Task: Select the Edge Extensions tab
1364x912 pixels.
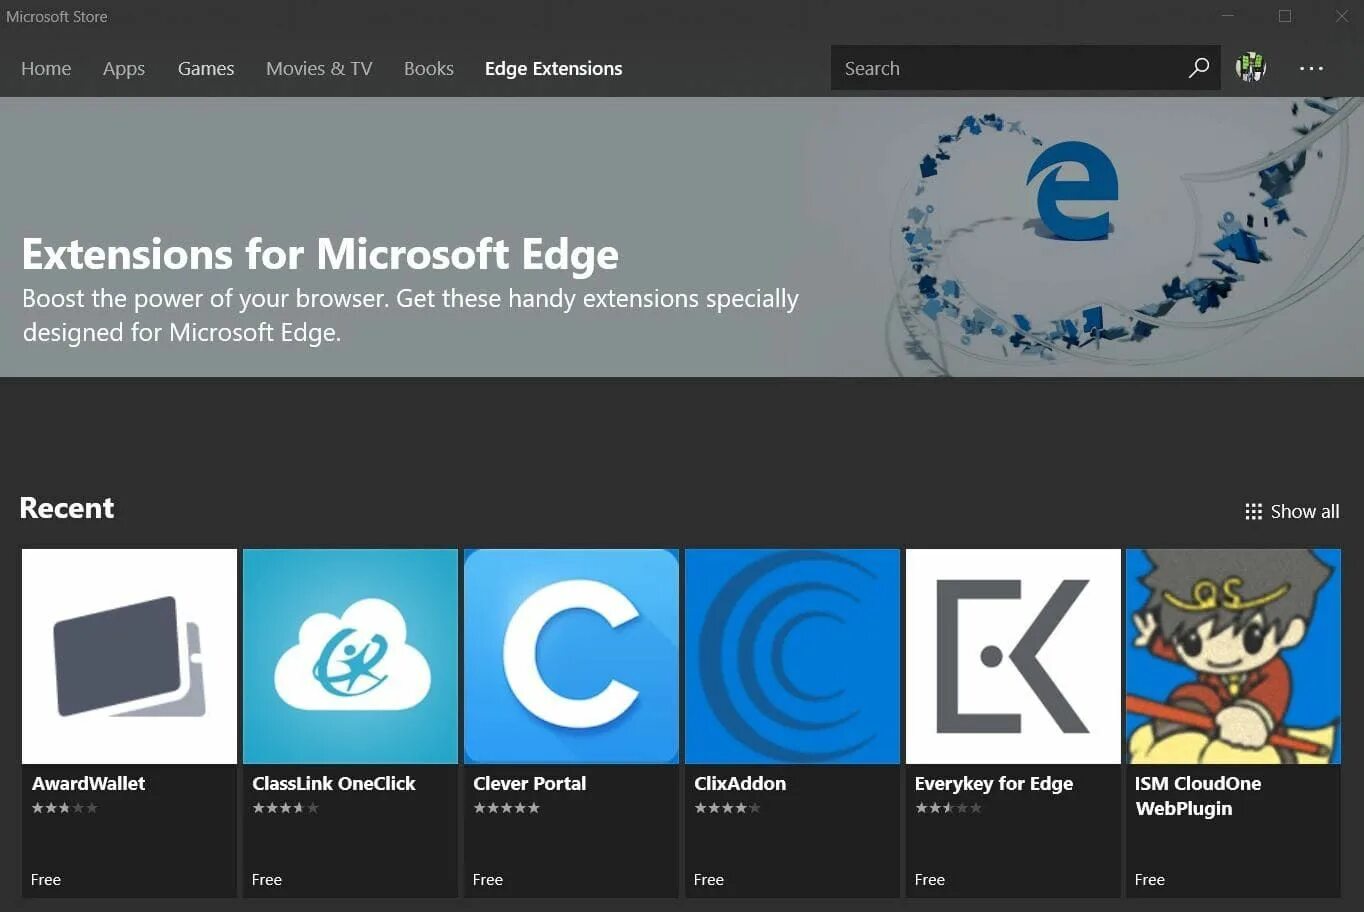Action: [x=554, y=68]
